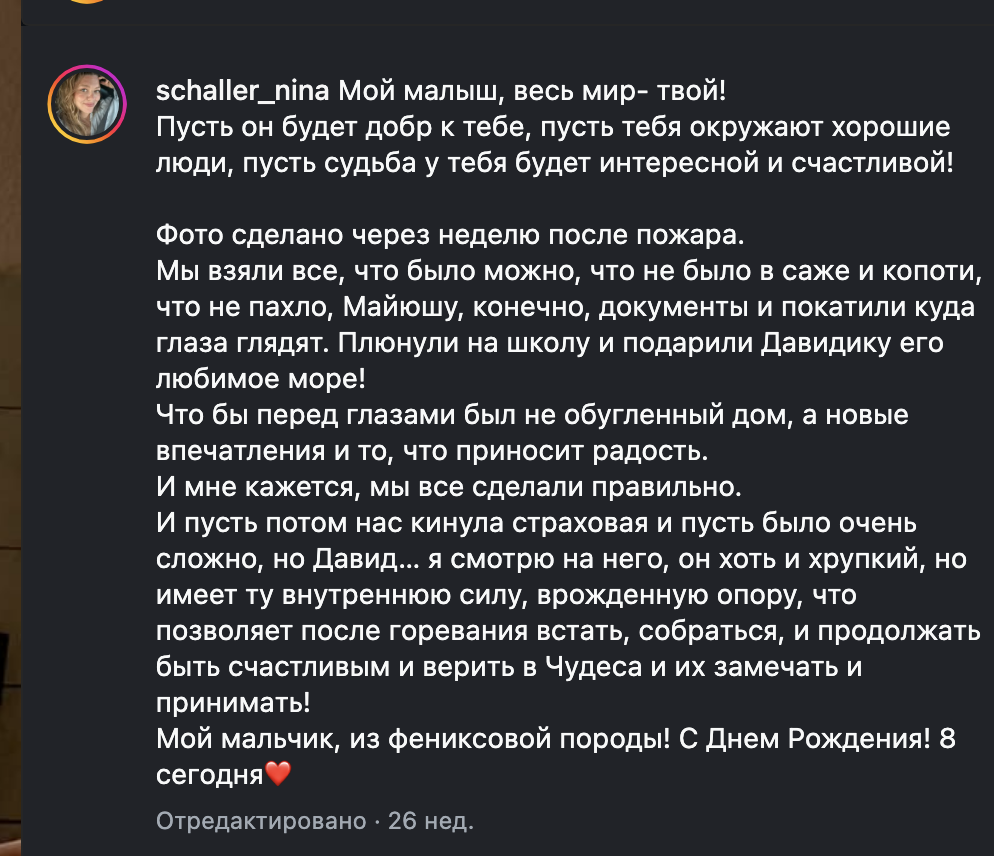Click the word 'Майюшу' in the caption
This screenshot has height=856, width=994.
click(400, 308)
